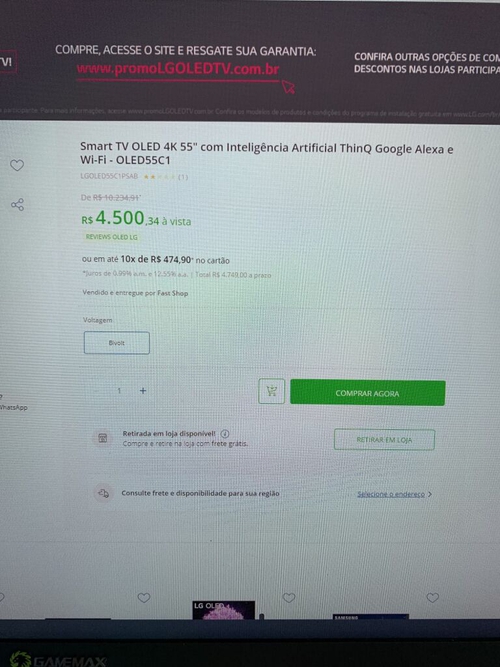500x667 pixels.
Task: Open the Selecione o endereço link
Action: point(391,494)
